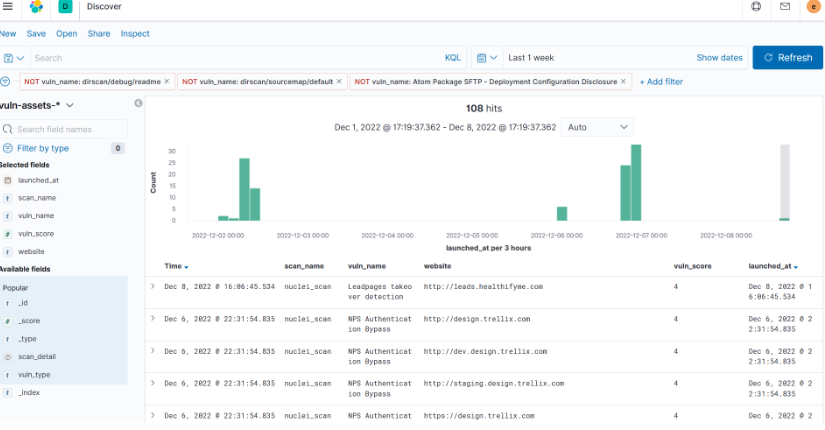Click the Elastic logo icon
The height and width of the screenshot is (430, 825).
(x=36, y=6)
